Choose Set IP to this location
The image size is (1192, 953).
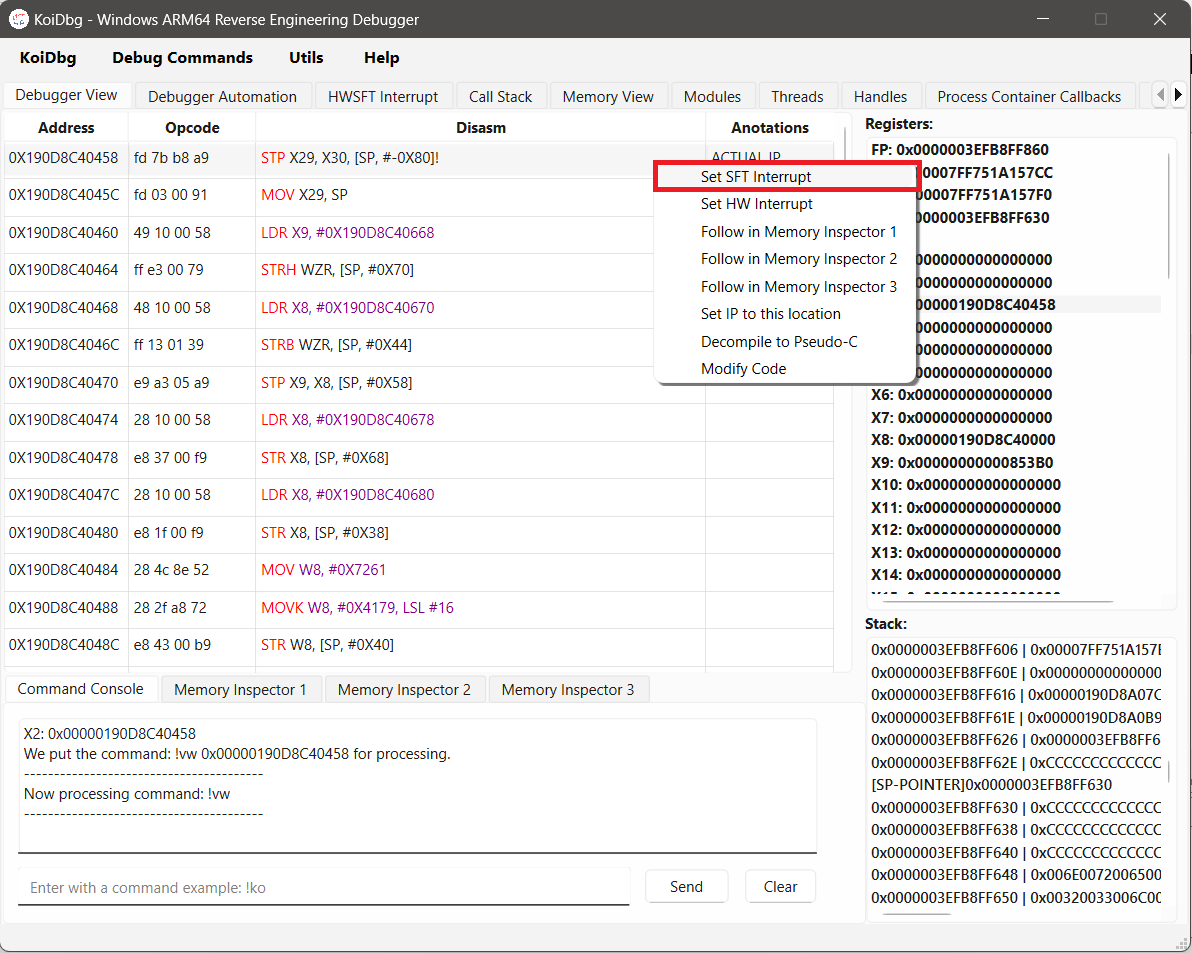pos(785,314)
